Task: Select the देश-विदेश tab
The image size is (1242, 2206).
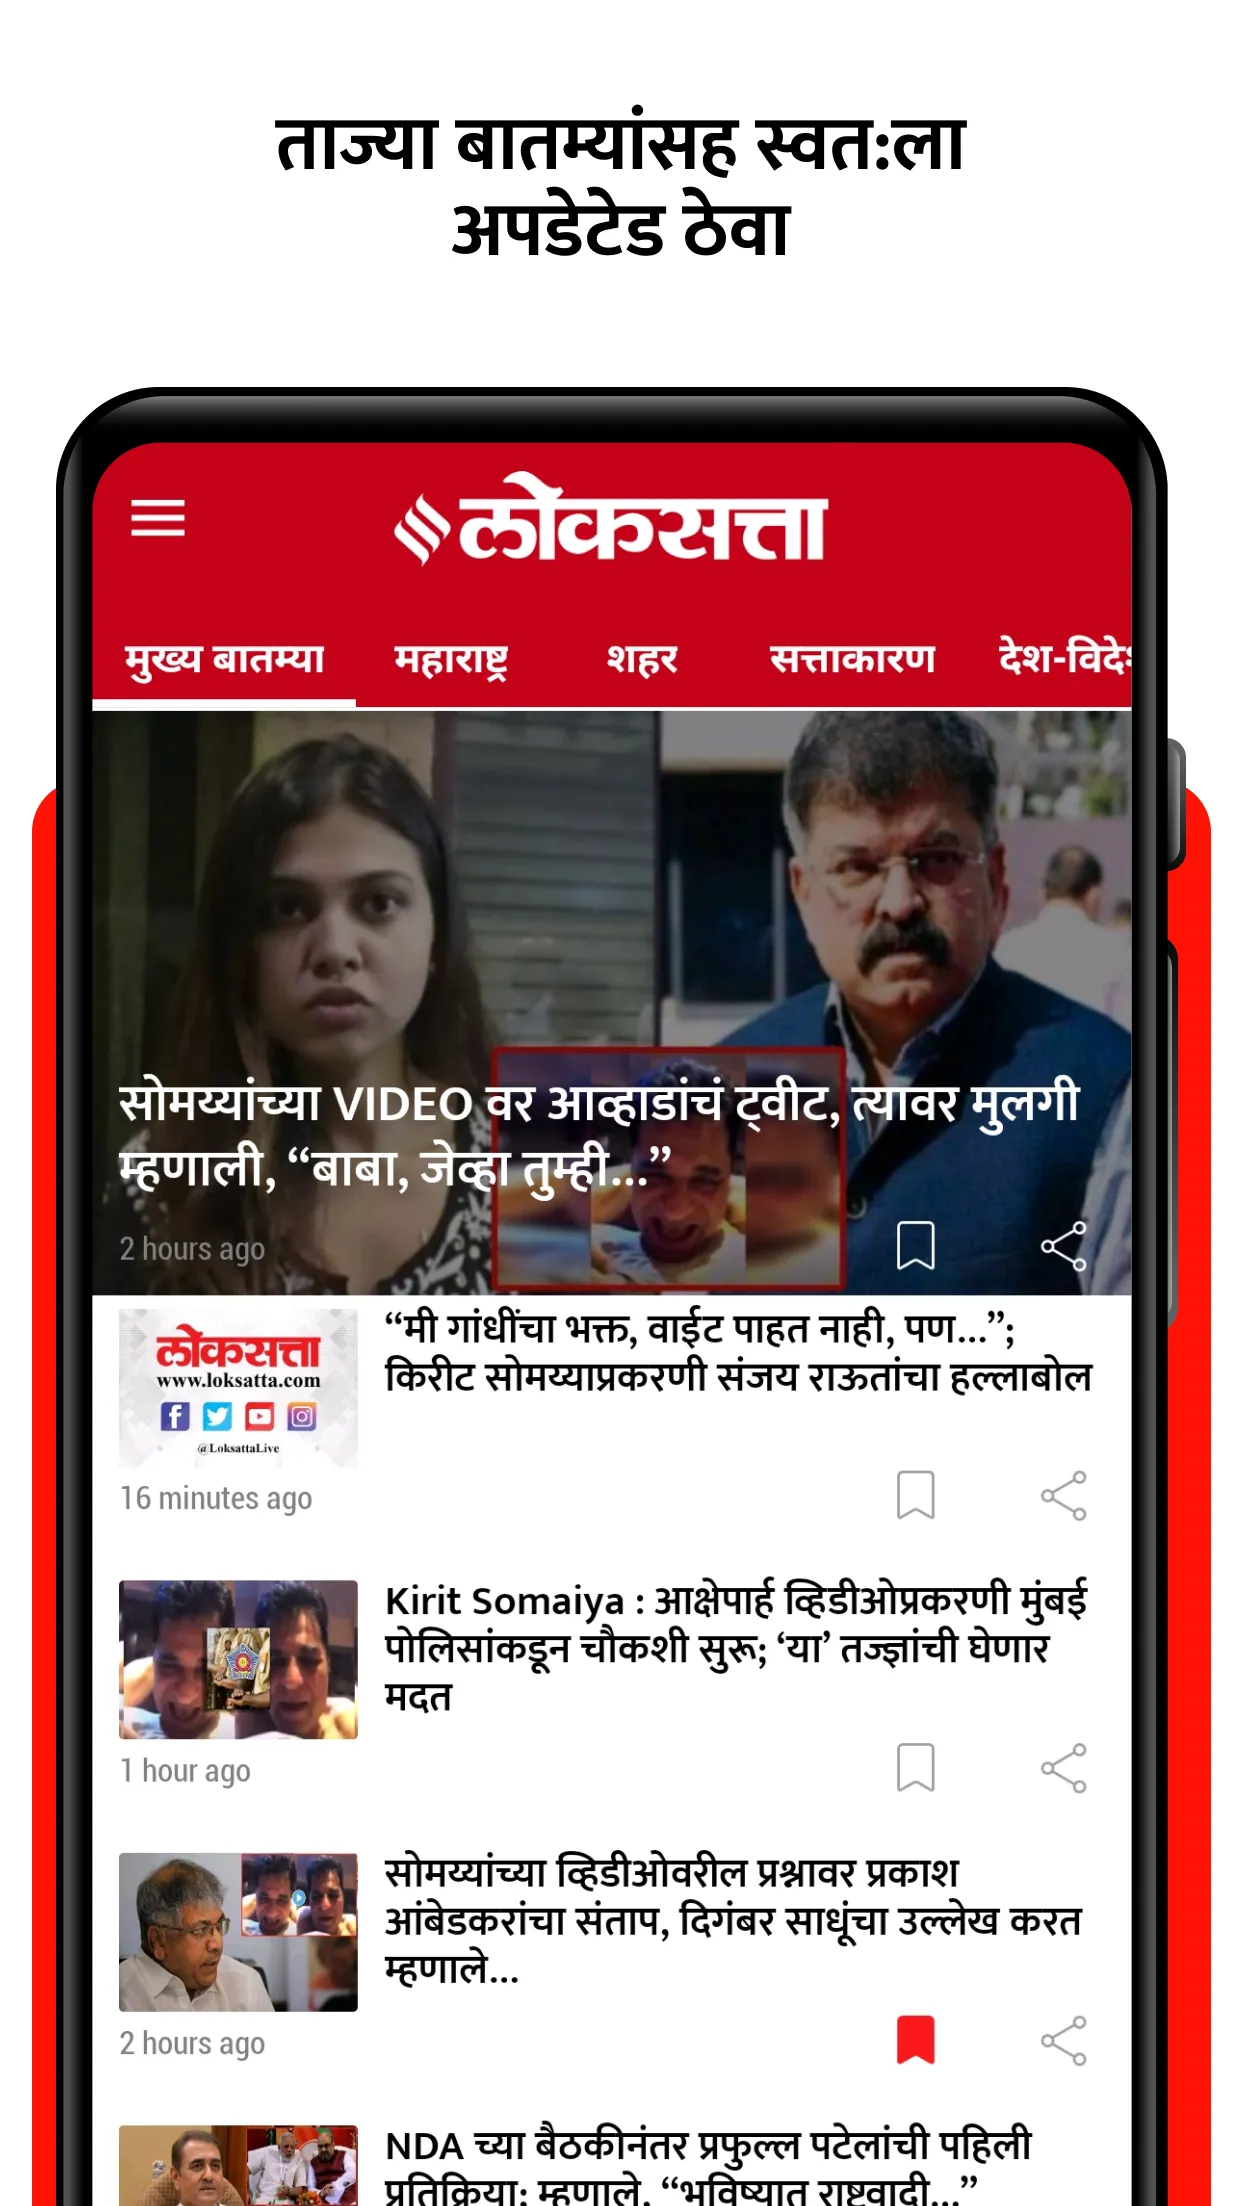Action: tap(1064, 658)
